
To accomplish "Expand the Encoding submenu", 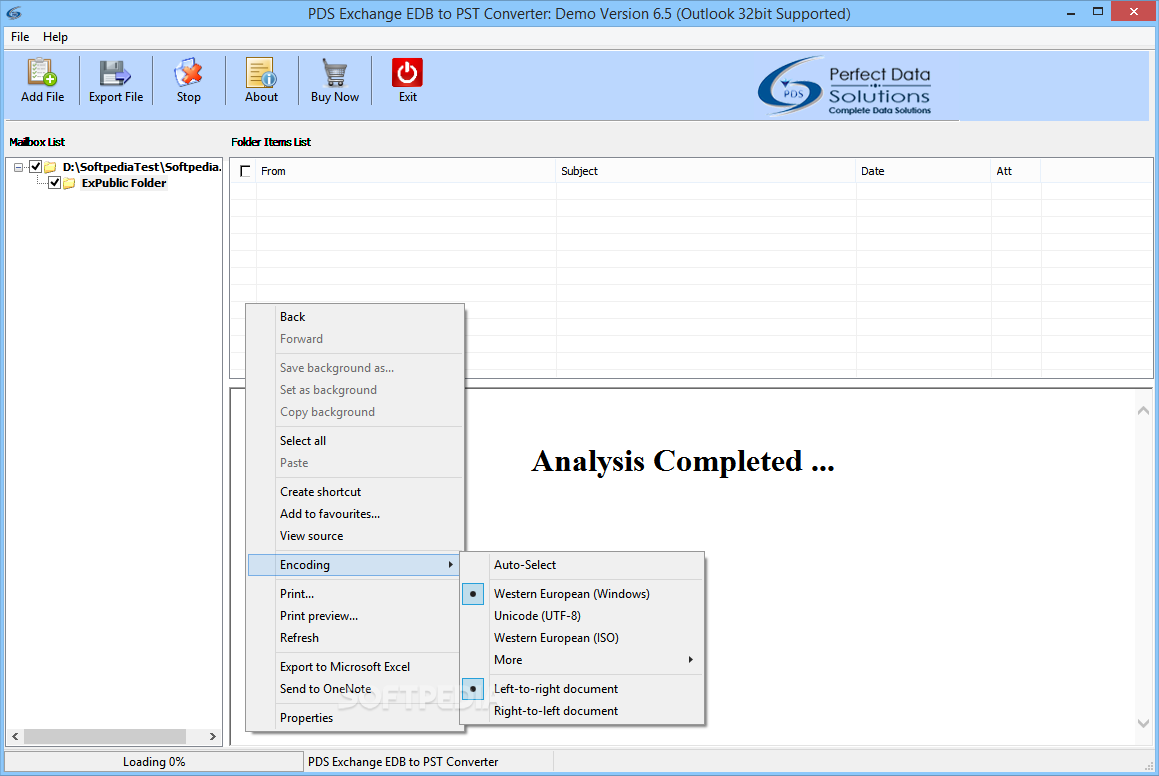I will (x=353, y=565).
